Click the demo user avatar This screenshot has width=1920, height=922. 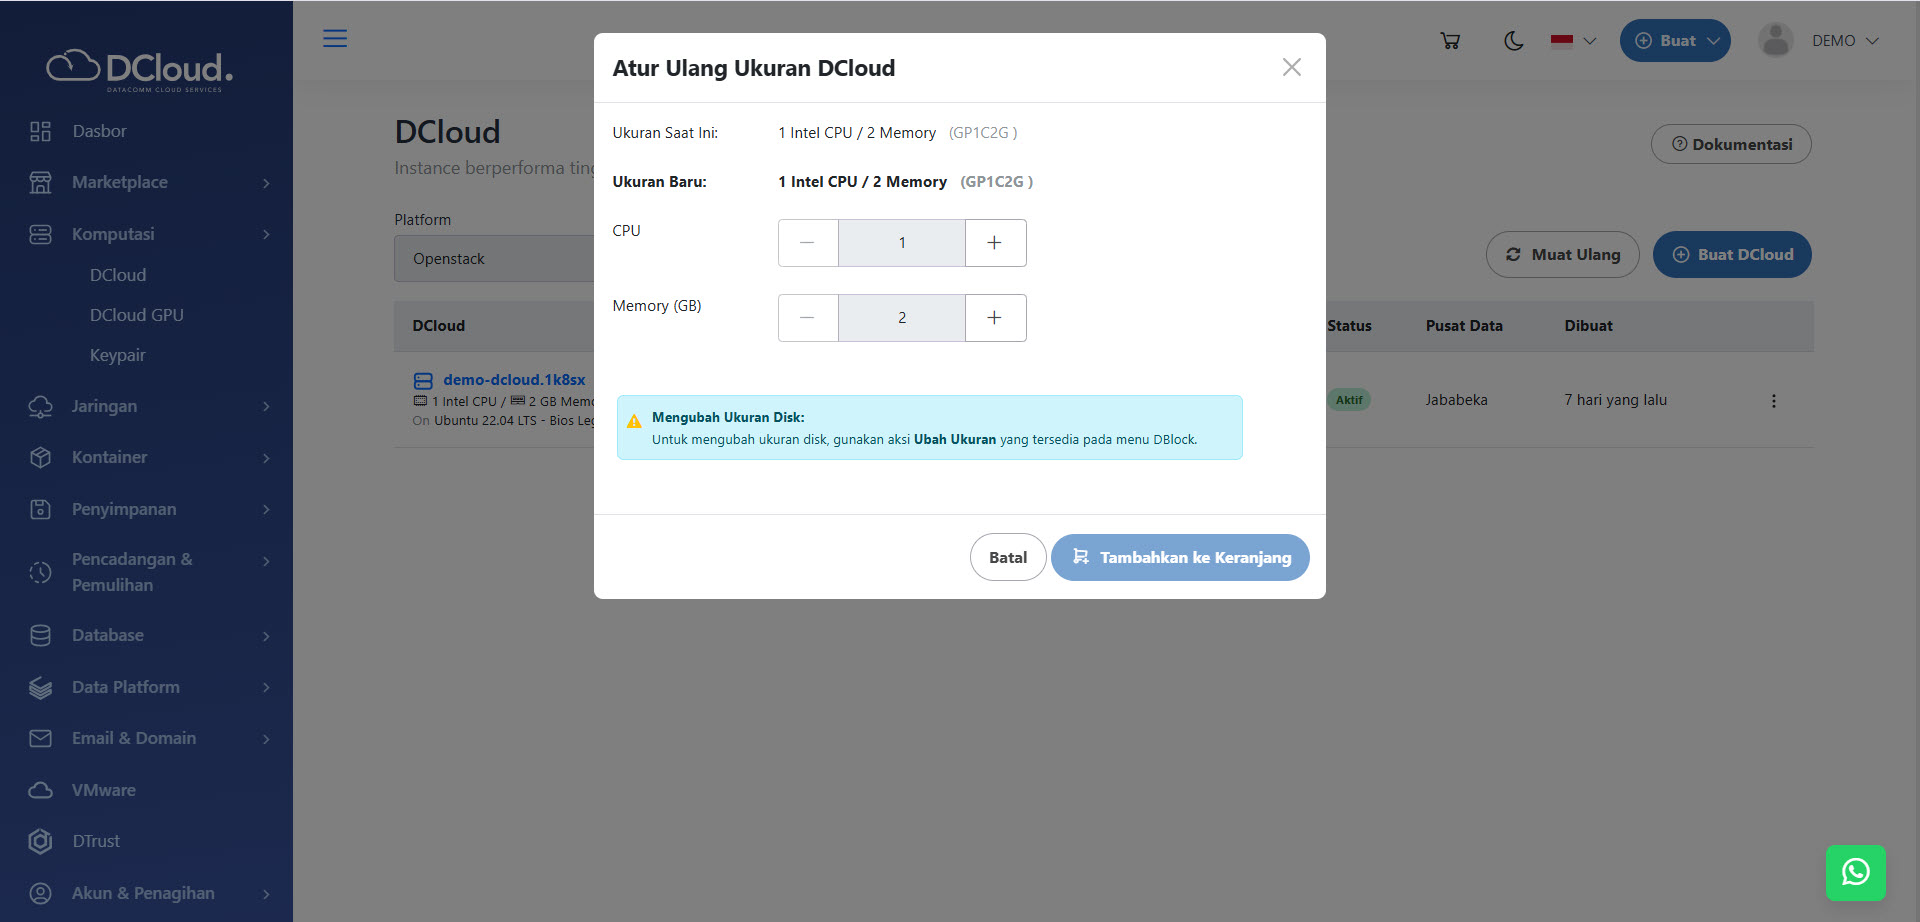pyautogui.click(x=1775, y=41)
